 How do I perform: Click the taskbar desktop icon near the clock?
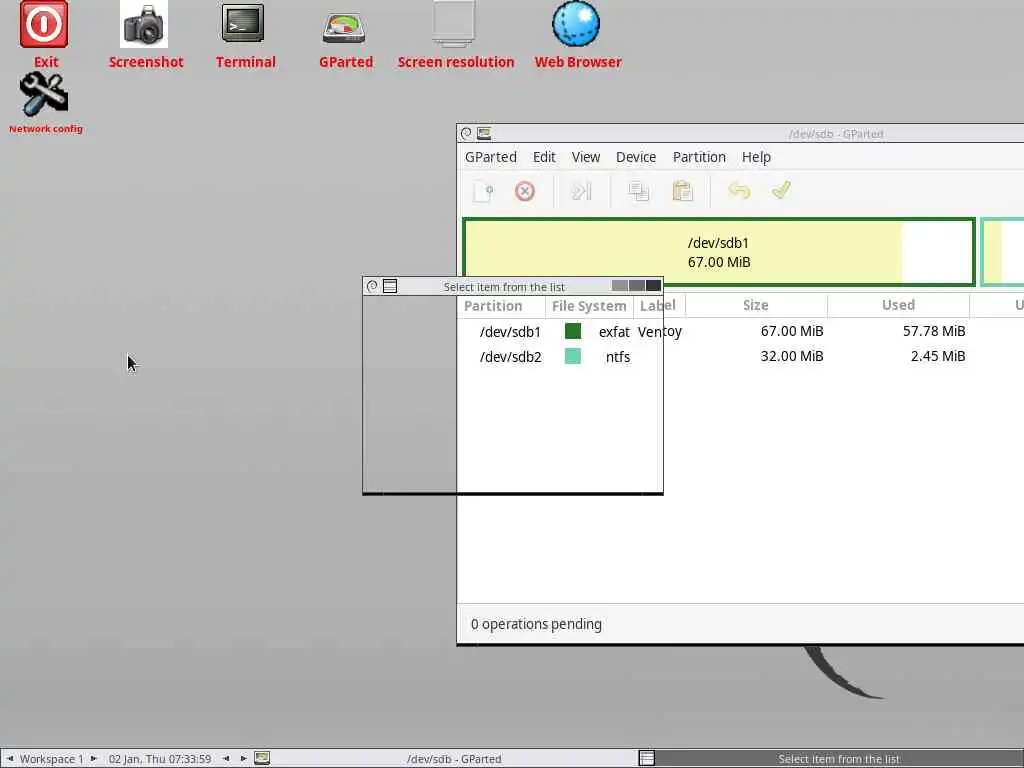click(262, 758)
